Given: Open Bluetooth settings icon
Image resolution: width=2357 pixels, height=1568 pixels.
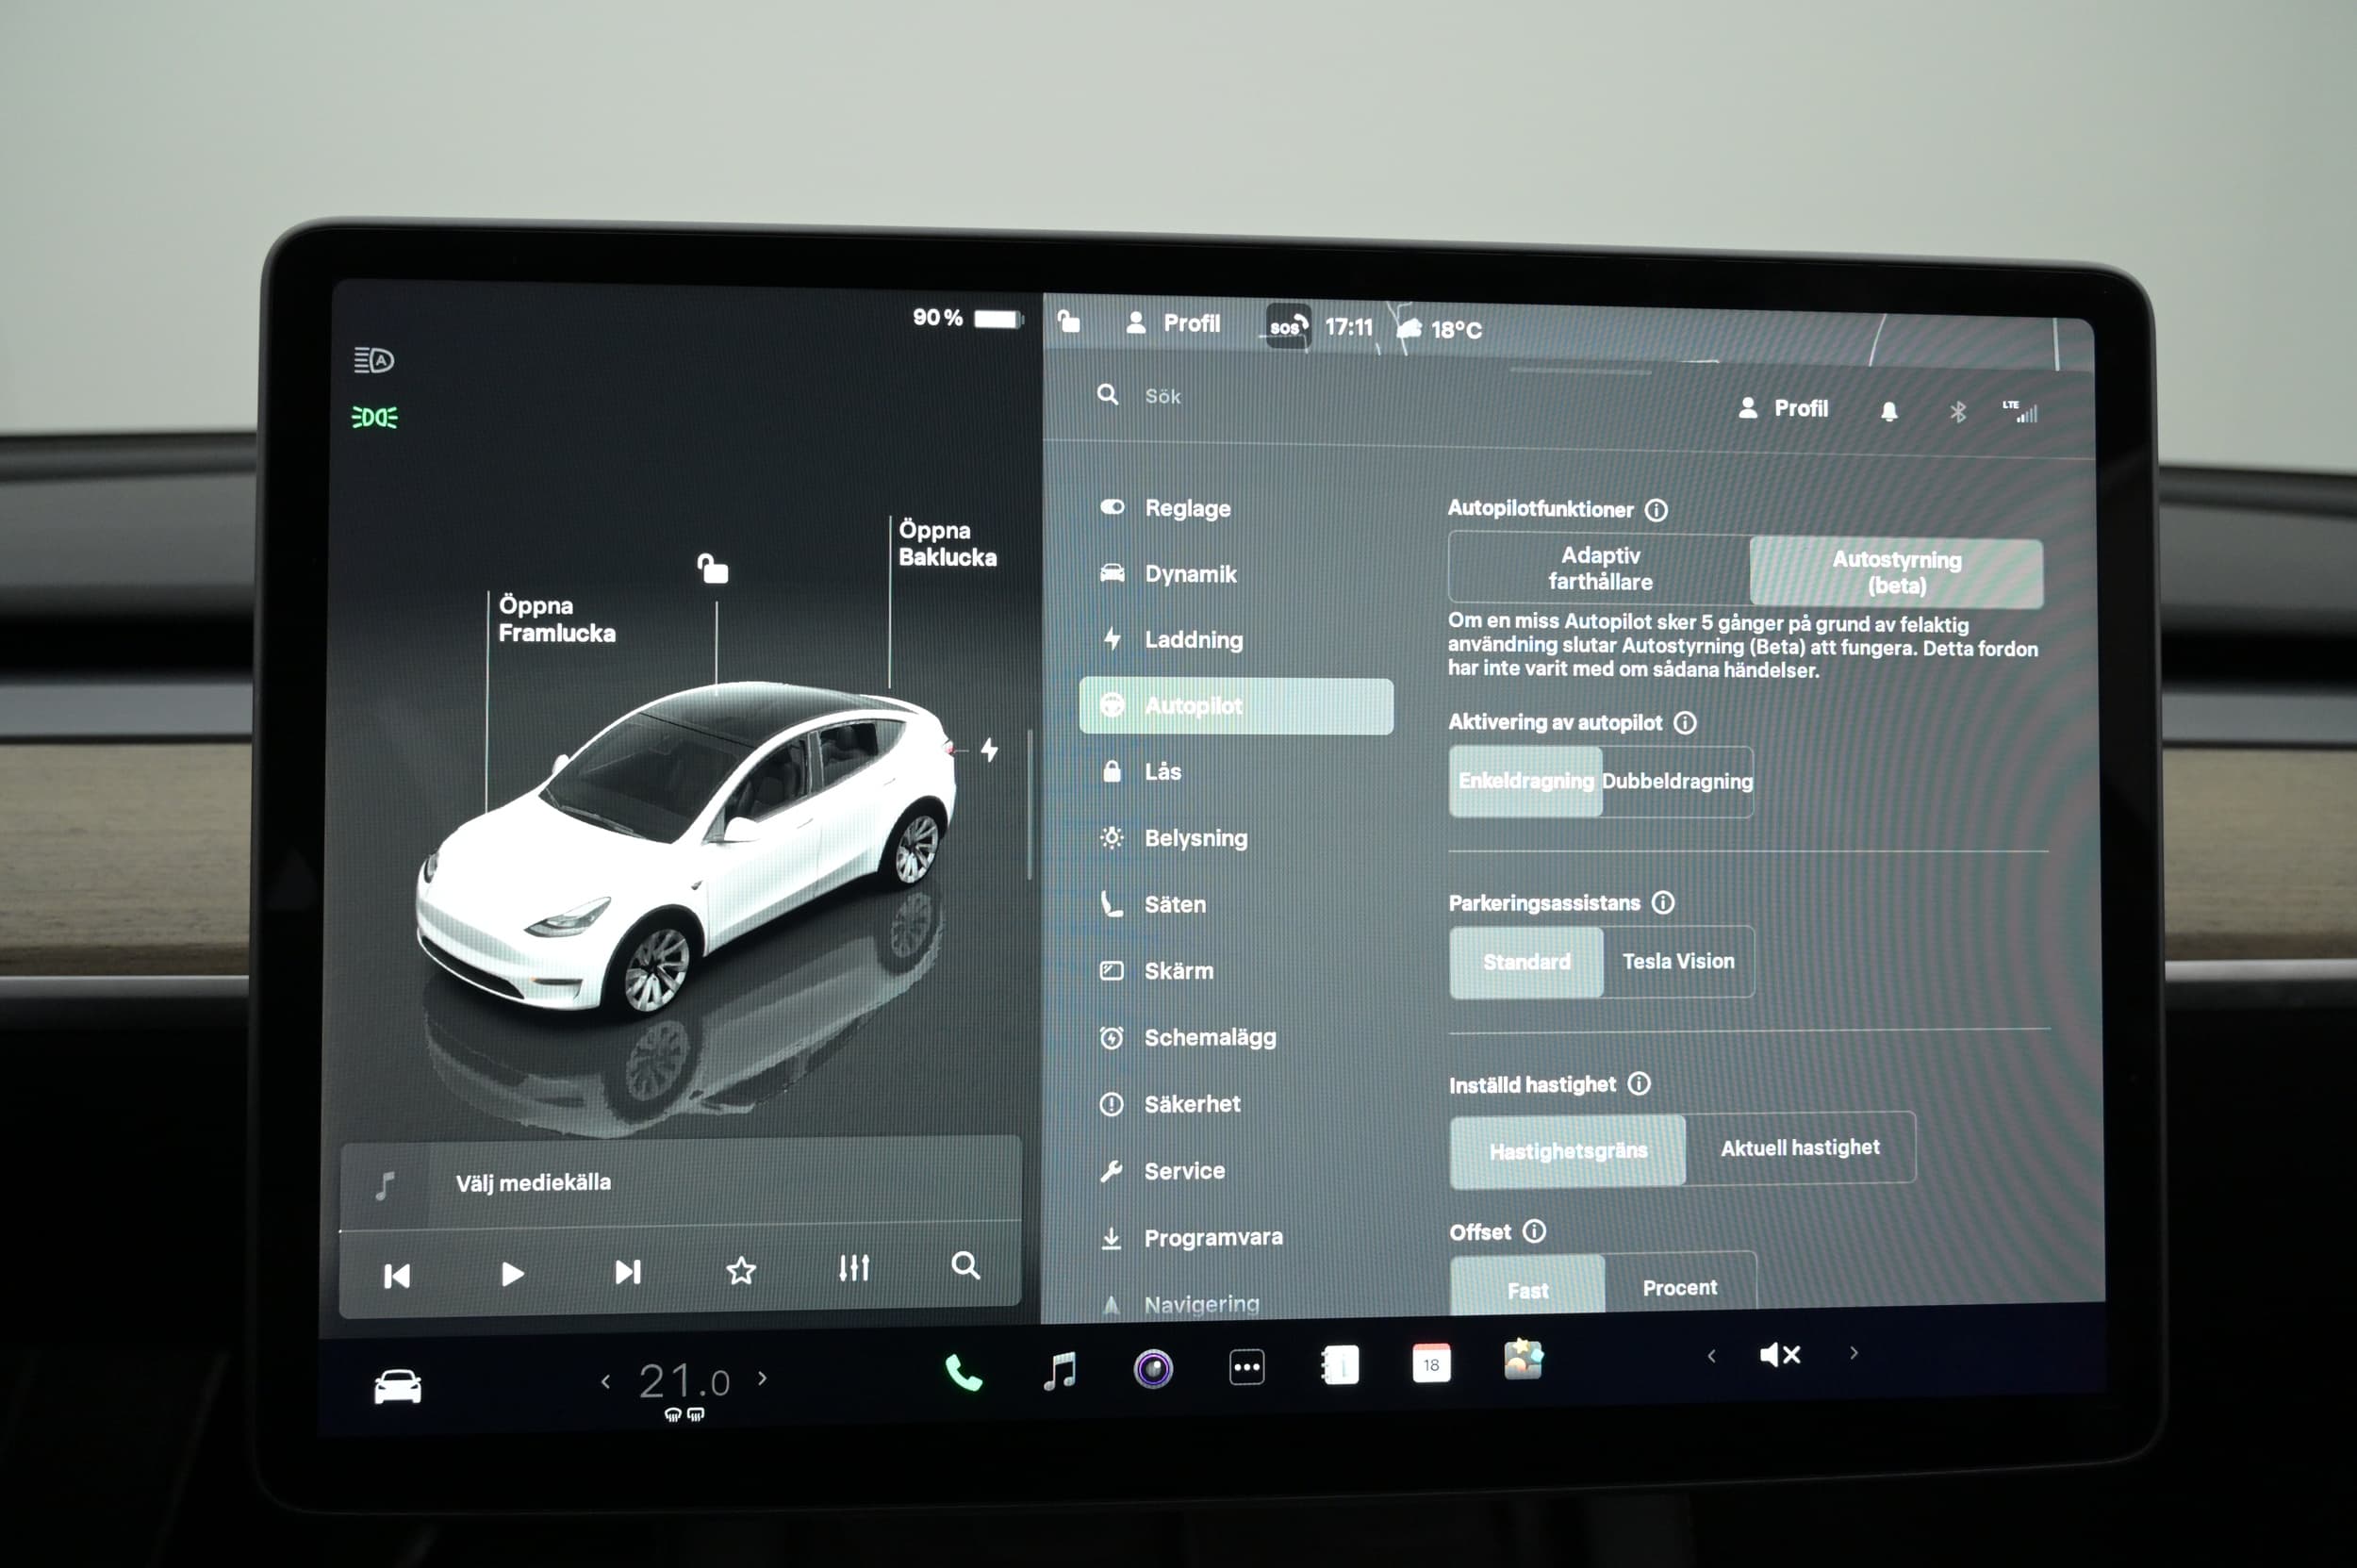Looking at the screenshot, I should point(1957,411).
